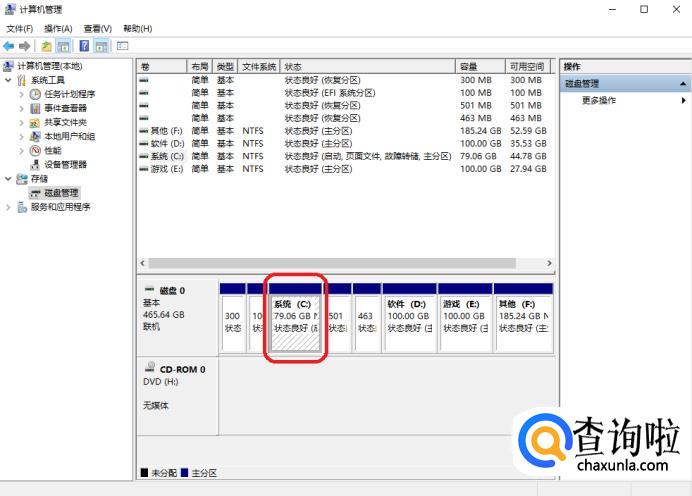Viewport: 692px width, 496px height.
Task: Expand the 服务和应用程序 node
Action: 8,207
